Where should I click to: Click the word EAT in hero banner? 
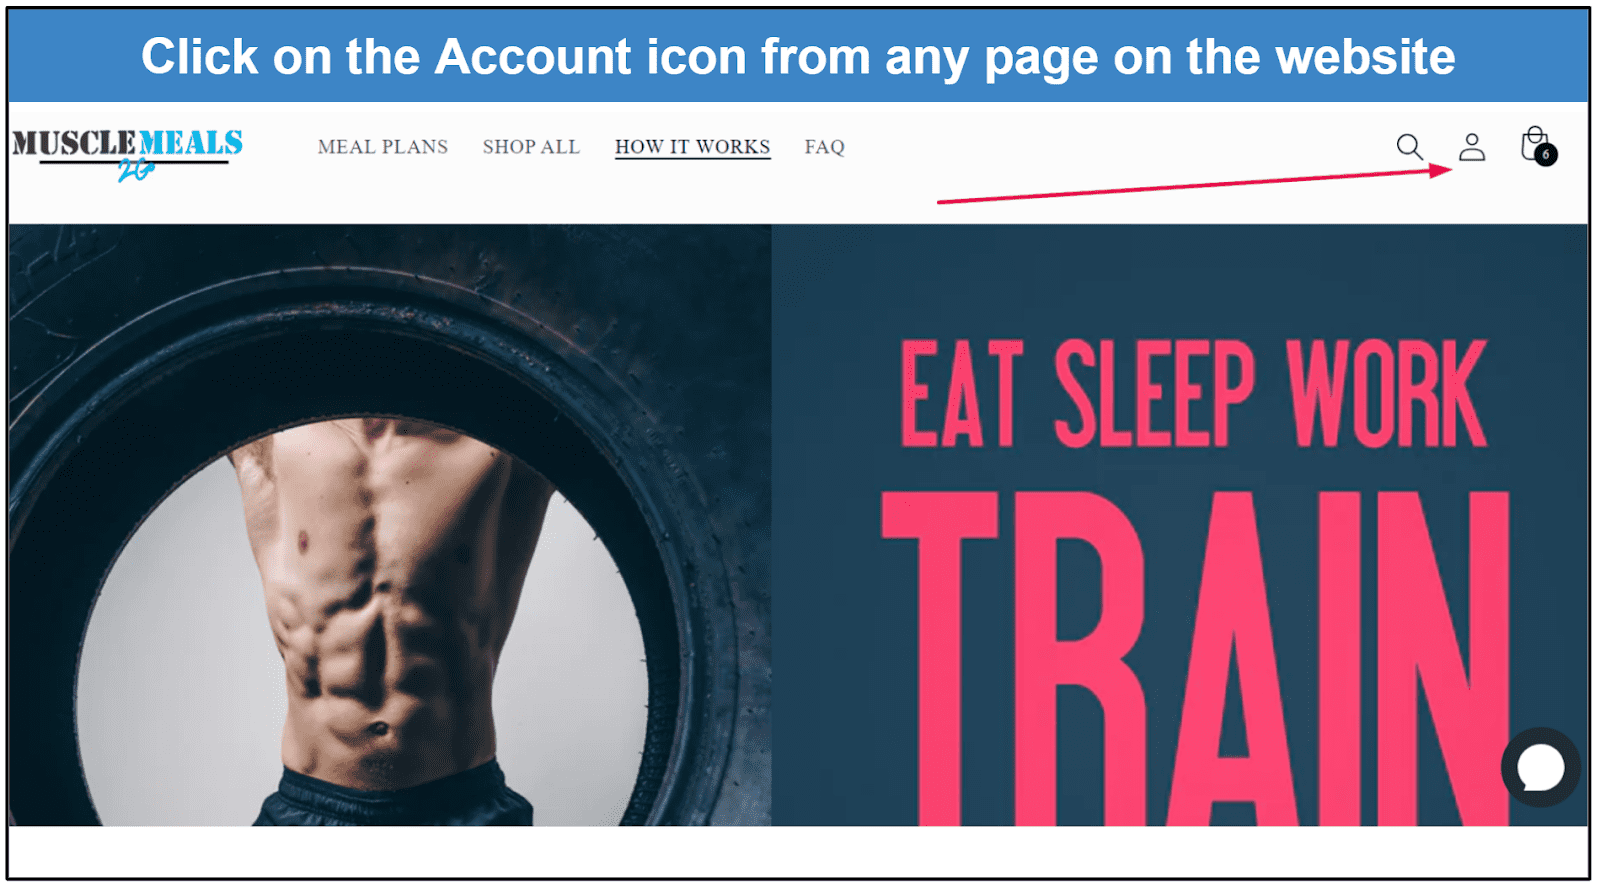point(962,393)
